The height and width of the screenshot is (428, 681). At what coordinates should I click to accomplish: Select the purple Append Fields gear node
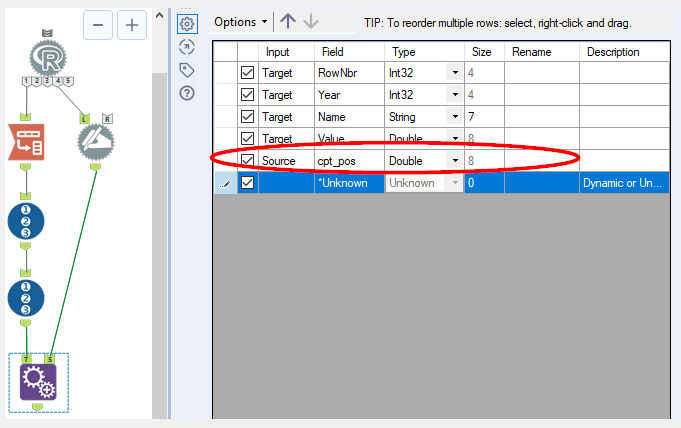[x=38, y=382]
